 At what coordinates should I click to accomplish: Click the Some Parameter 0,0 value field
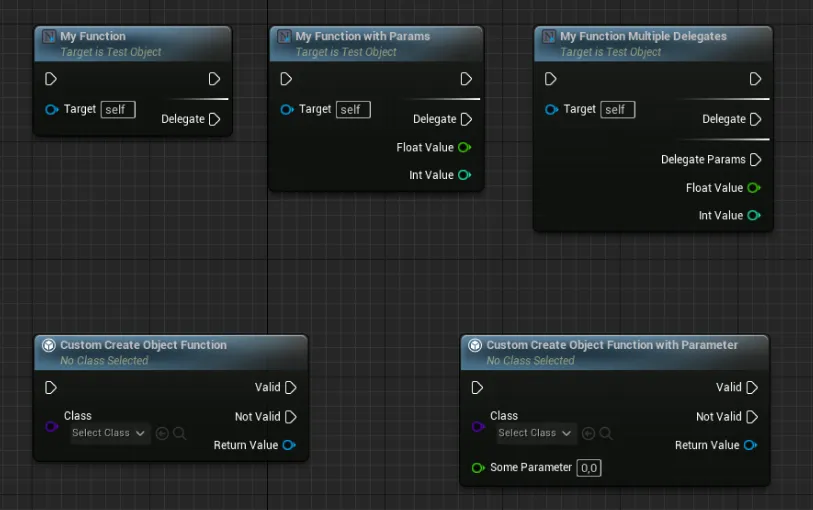click(589, 468)
